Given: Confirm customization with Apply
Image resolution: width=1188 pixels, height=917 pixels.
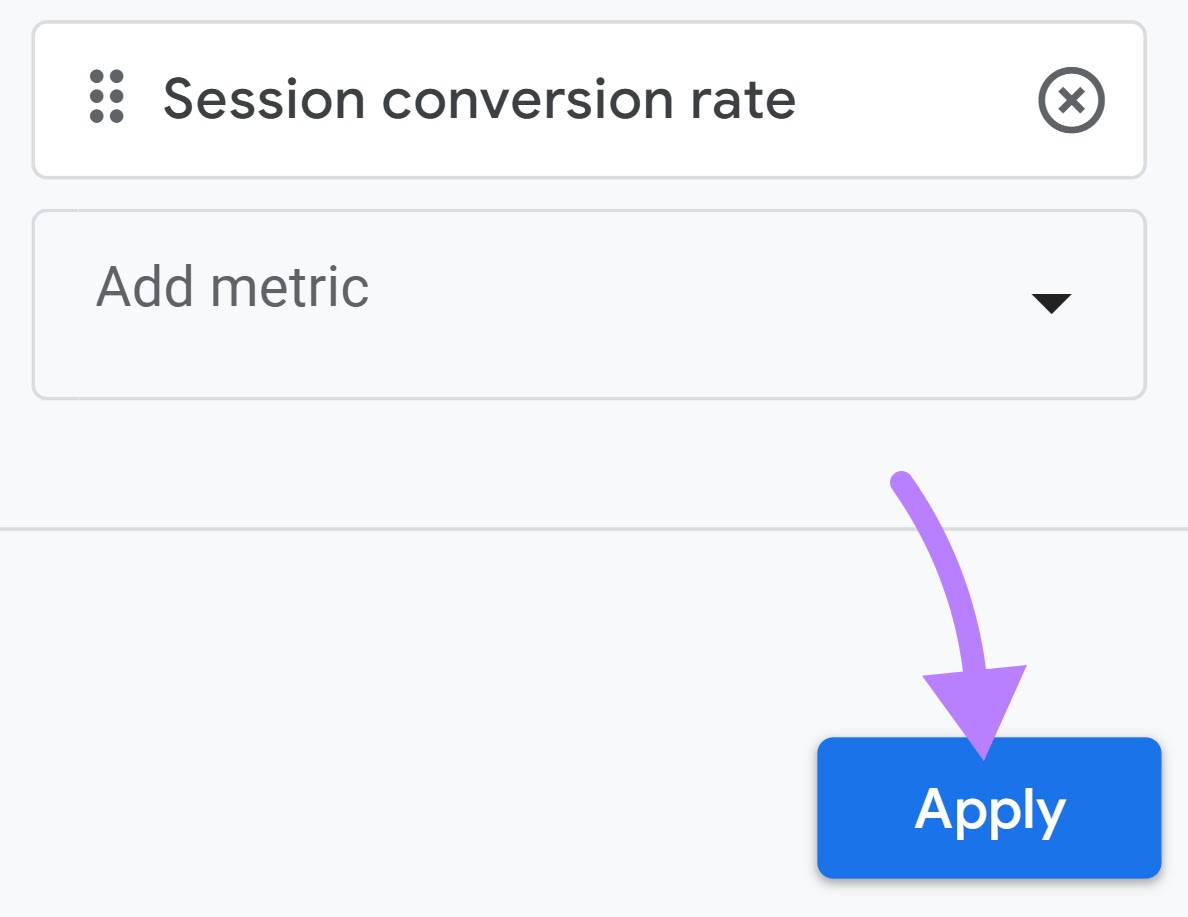Looking at the screenshot, I should coord(989,808).
